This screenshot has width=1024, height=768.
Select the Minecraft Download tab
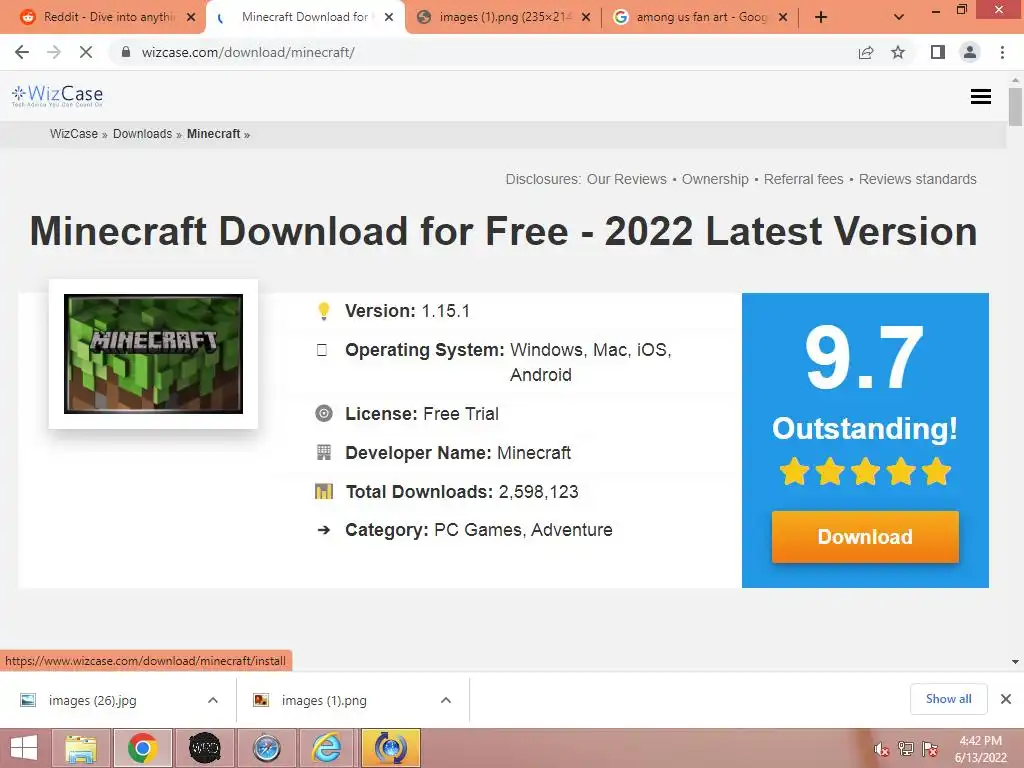(304, 17)
